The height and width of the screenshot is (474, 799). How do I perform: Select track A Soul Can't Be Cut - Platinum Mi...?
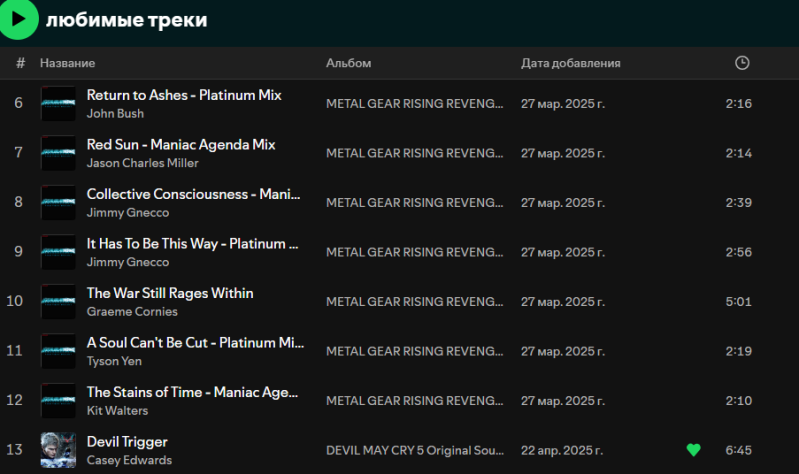click(195, 343)
